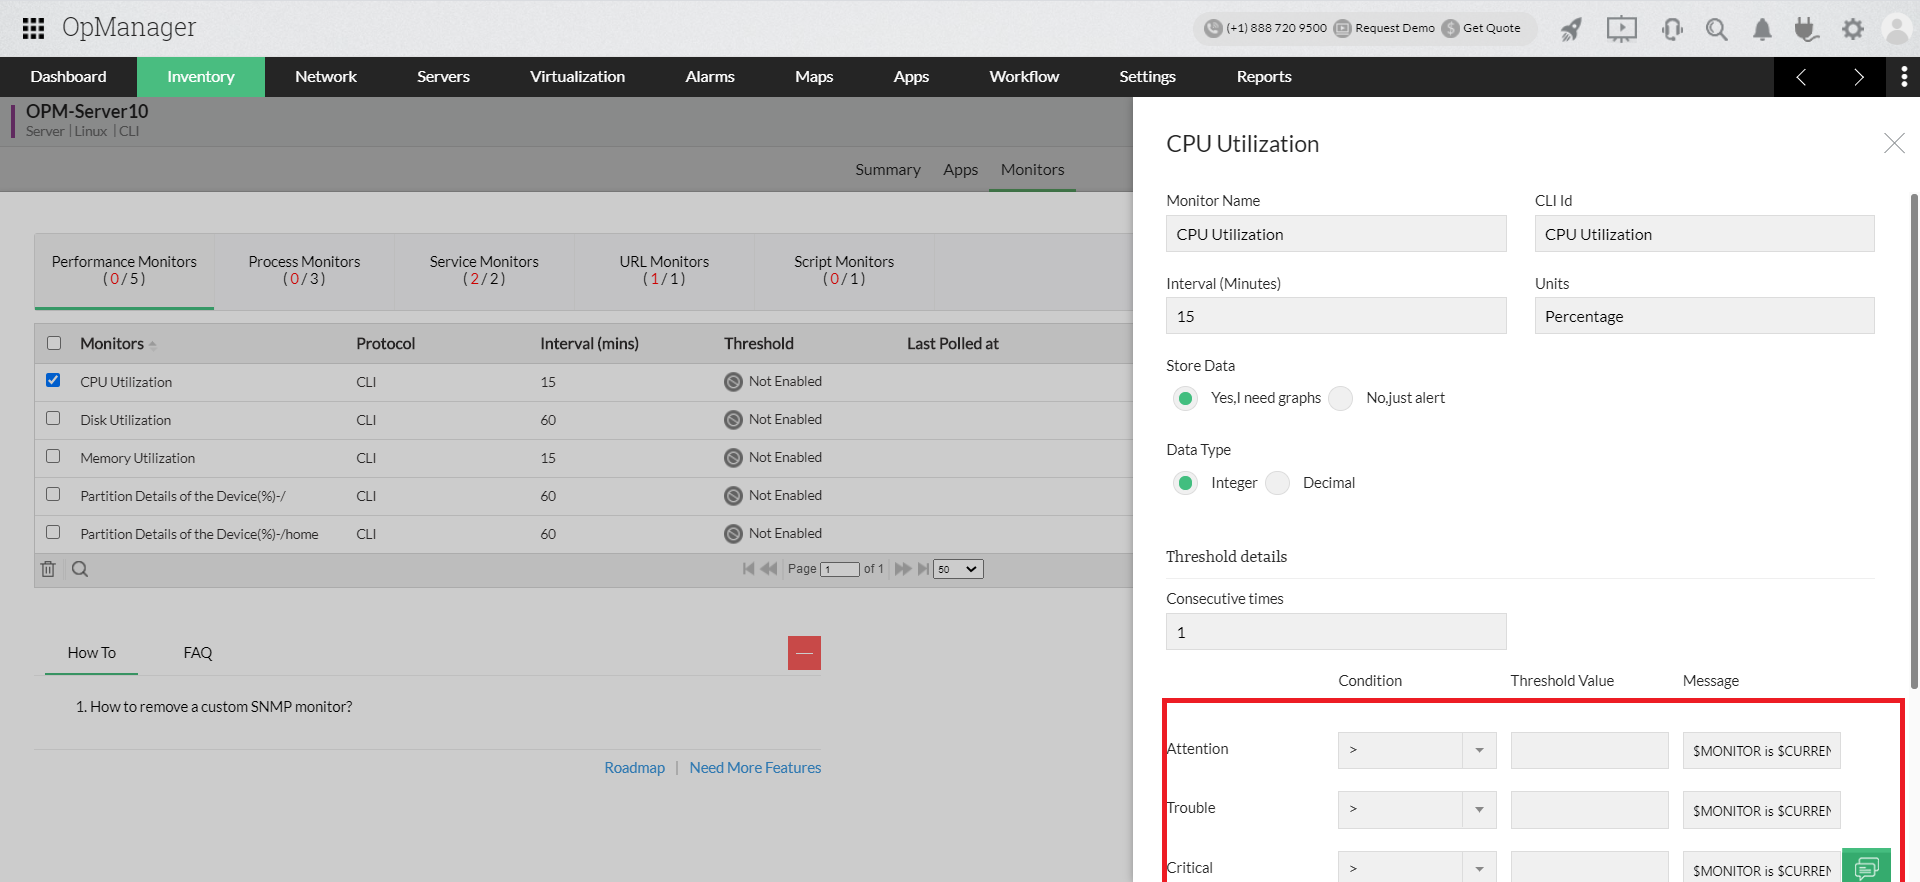1920x882 pixels.
Task: Sort by the Monitors column header
Action: 112,343
